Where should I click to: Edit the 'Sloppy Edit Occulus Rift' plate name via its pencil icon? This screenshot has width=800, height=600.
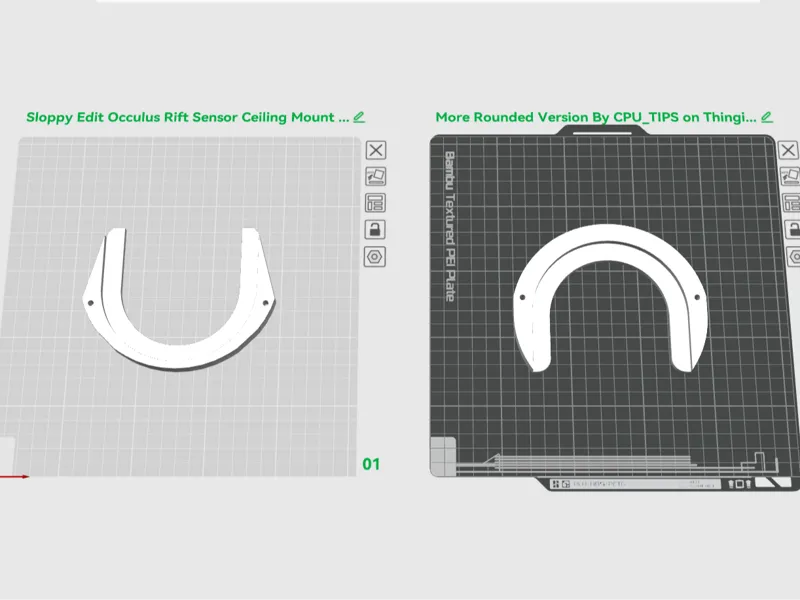(359, 117)
